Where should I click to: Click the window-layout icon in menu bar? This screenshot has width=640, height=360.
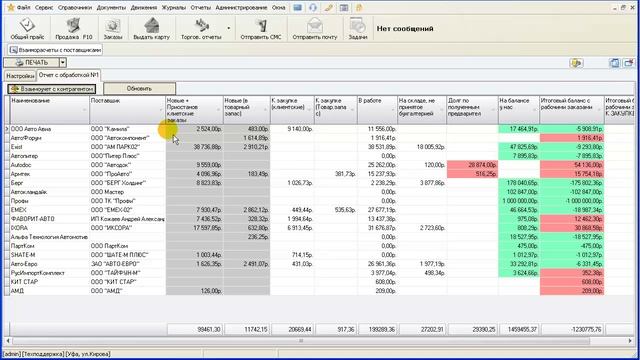tap(344, 7)
